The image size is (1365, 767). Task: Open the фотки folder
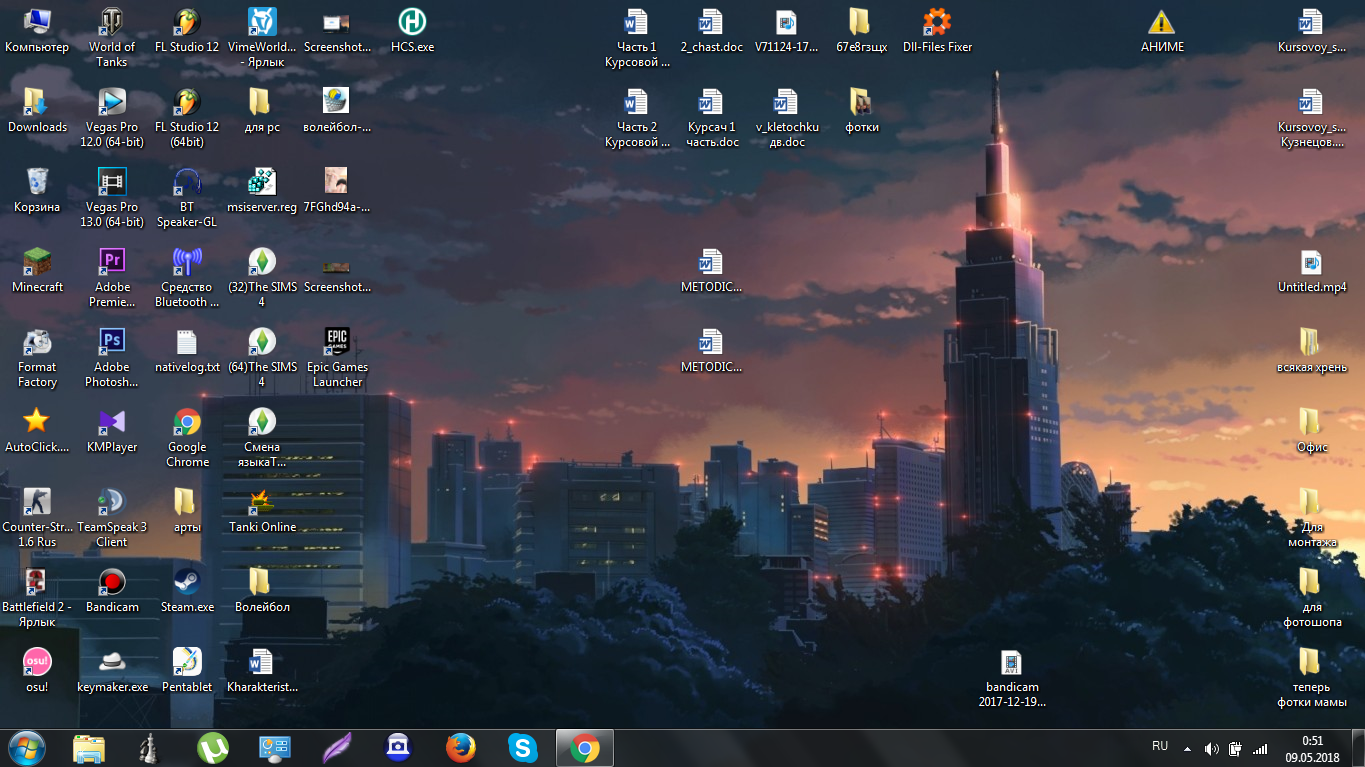coord(862,110)
